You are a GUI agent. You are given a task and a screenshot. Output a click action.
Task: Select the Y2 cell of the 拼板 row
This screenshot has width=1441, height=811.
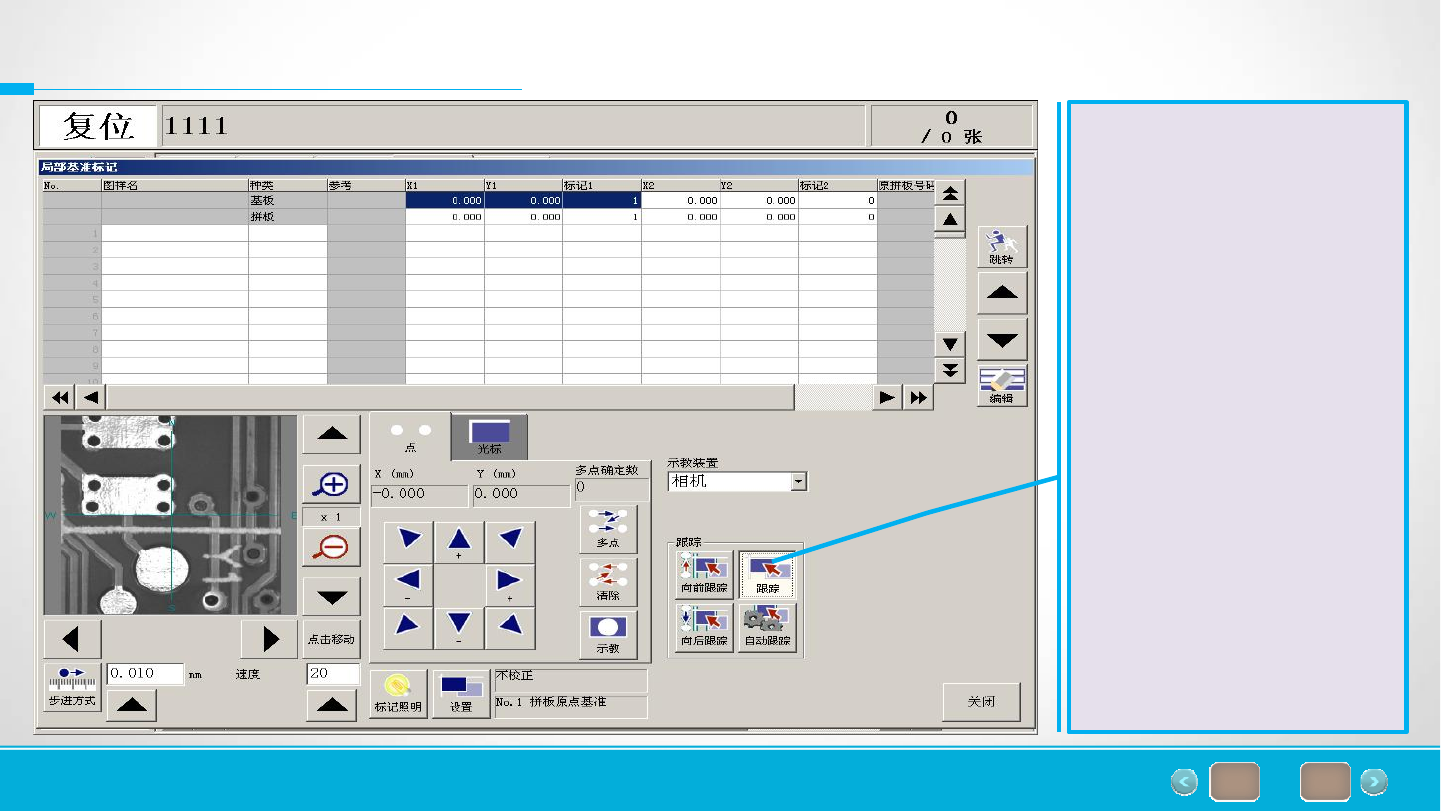pyautogui.click(x=759, y=216)
